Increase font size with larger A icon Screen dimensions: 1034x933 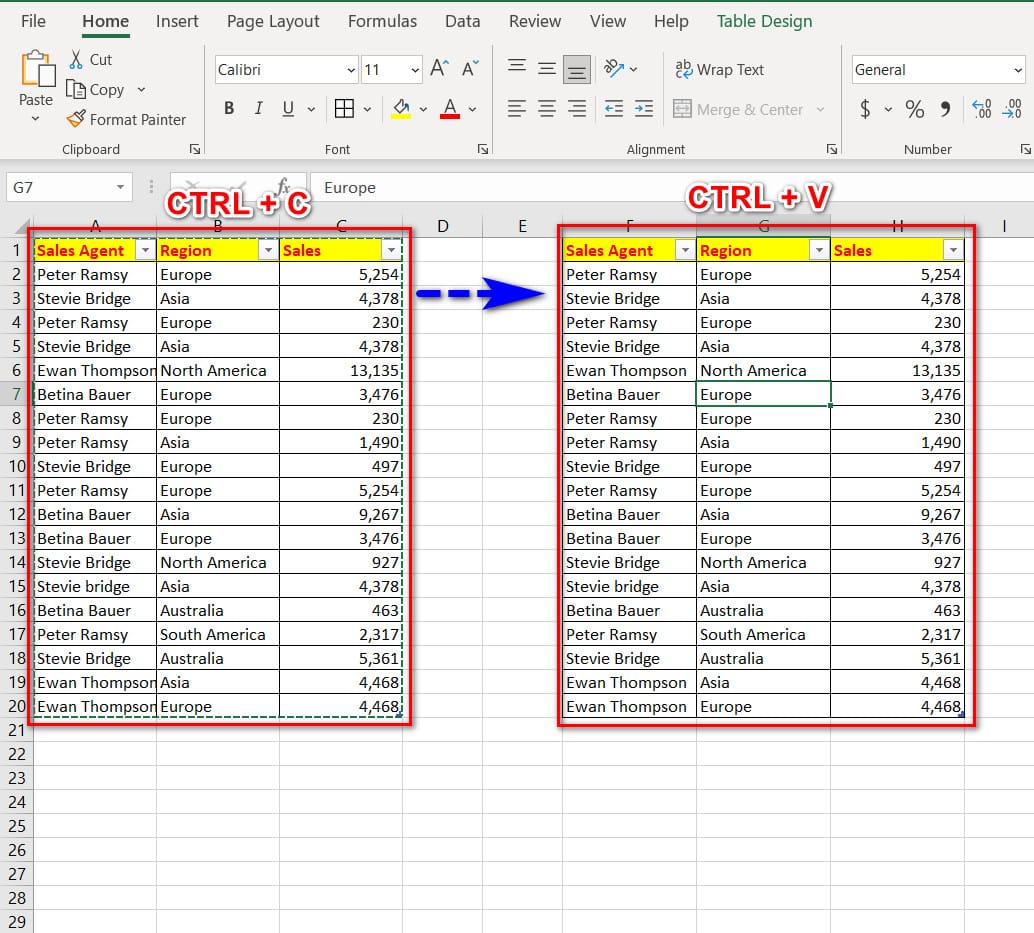[x=439, y=69]
